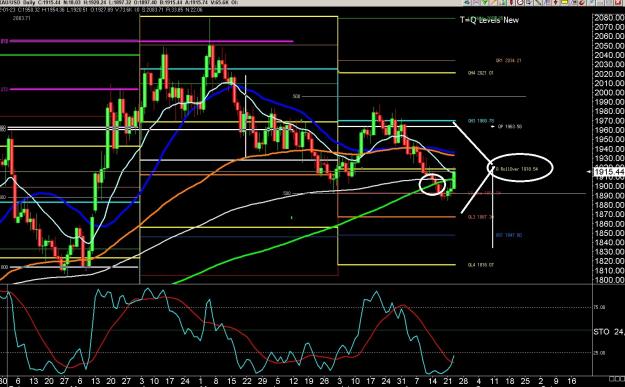Click date label 19 on time axis
The height and width of the screenshot is (387, 625).
click(x=309, y=381)
